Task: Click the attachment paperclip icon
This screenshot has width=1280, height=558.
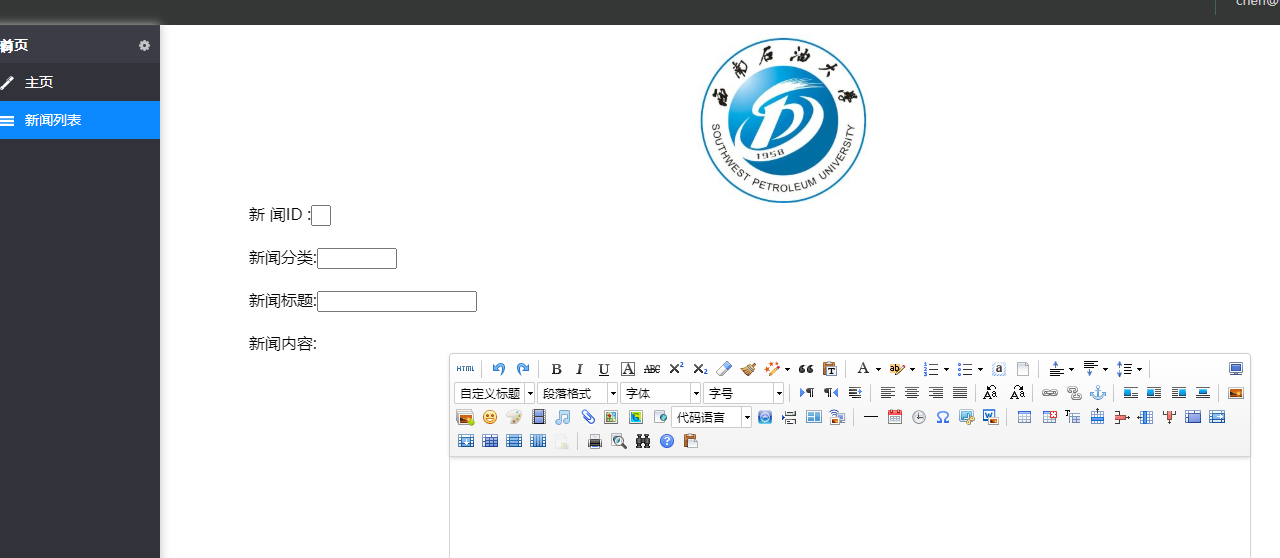Action: click(x=588, y=417)
